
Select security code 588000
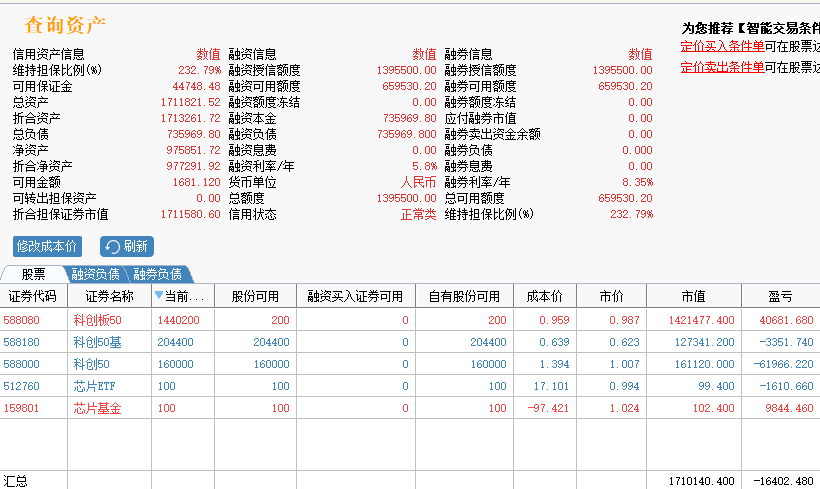point(21,364)
